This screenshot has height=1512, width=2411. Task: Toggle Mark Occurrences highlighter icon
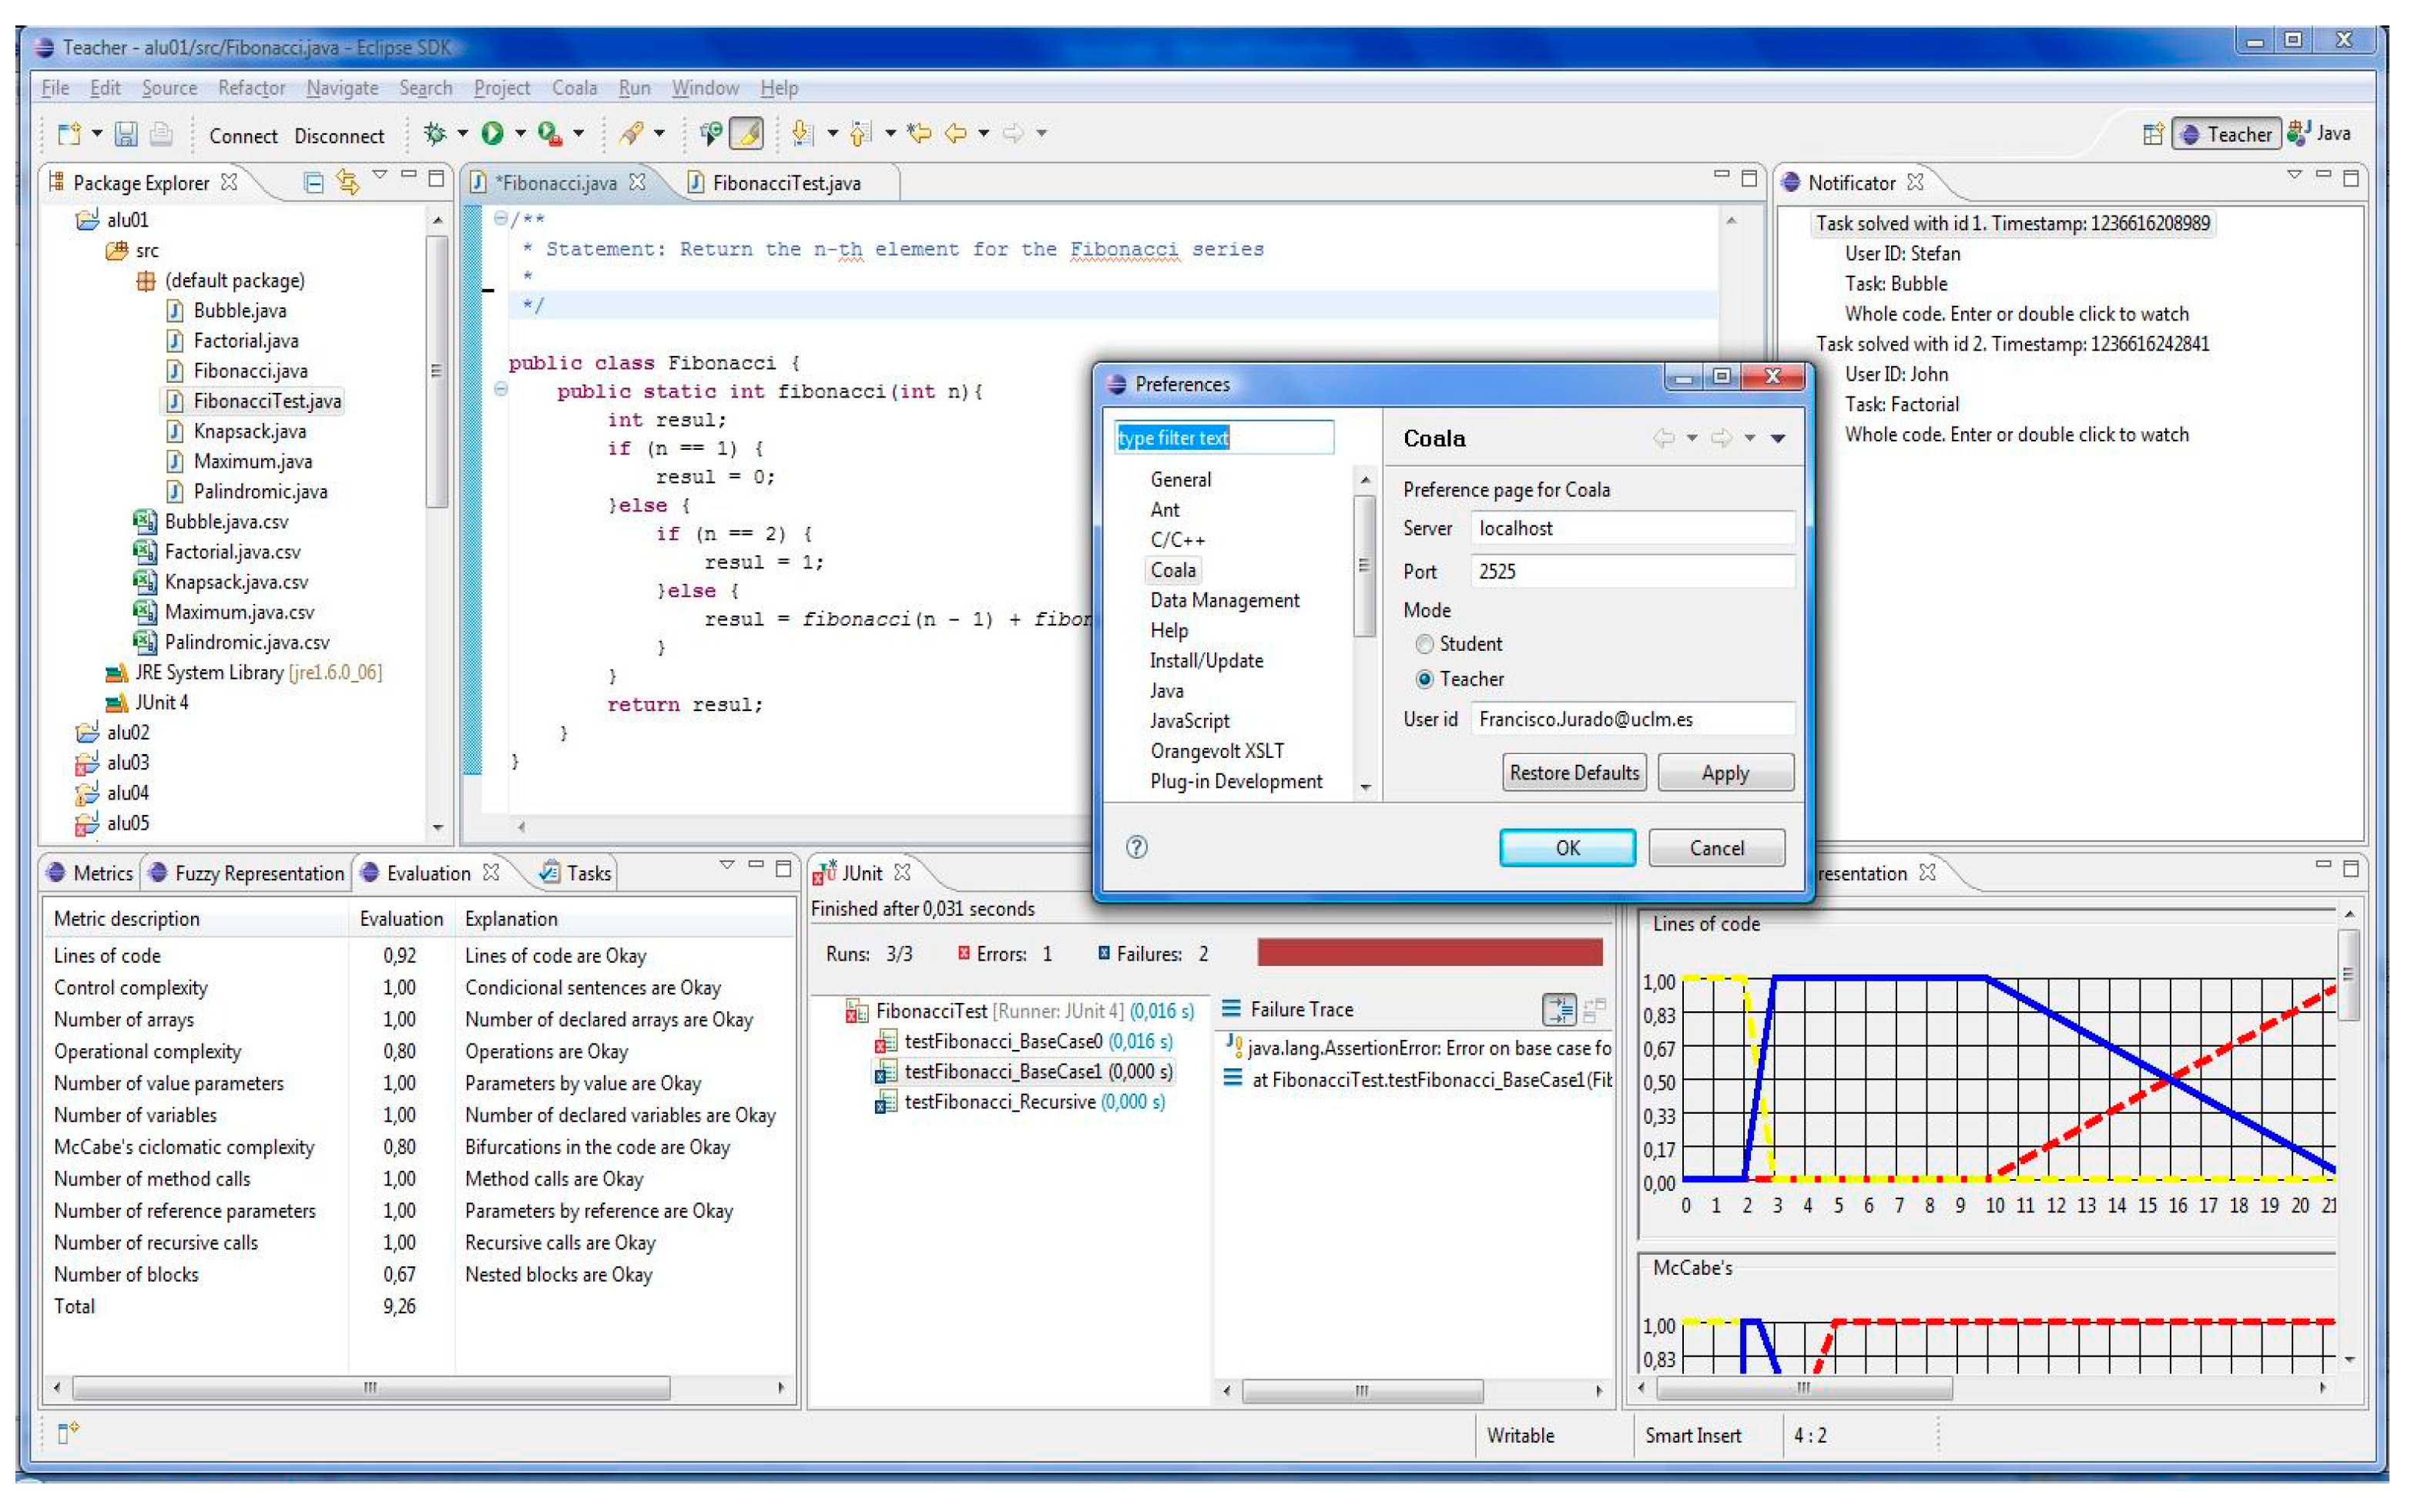pyautogui.click(x=746, y=133)
